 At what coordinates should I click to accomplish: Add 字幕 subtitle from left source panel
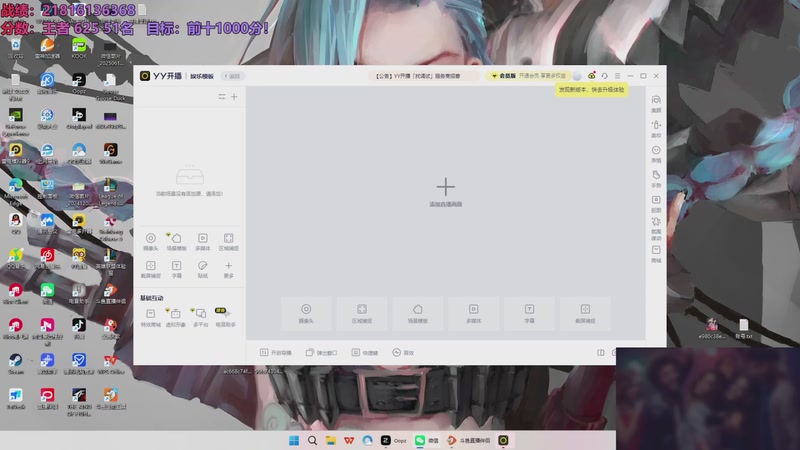[177, 269]
